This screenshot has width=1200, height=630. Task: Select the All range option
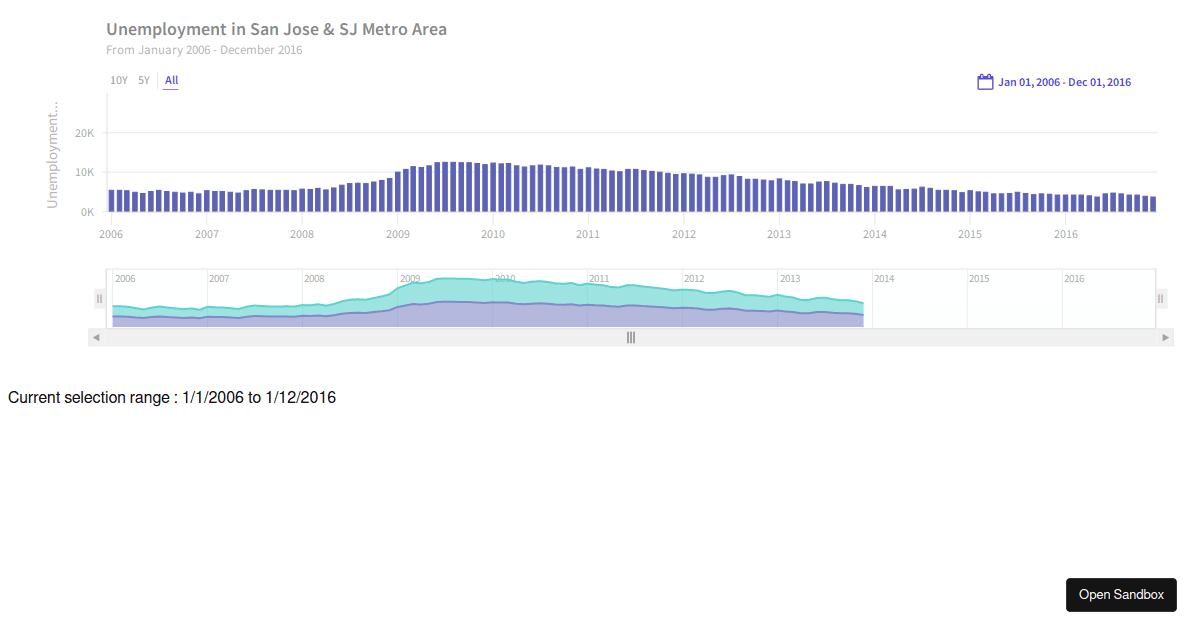click(171, 80)
